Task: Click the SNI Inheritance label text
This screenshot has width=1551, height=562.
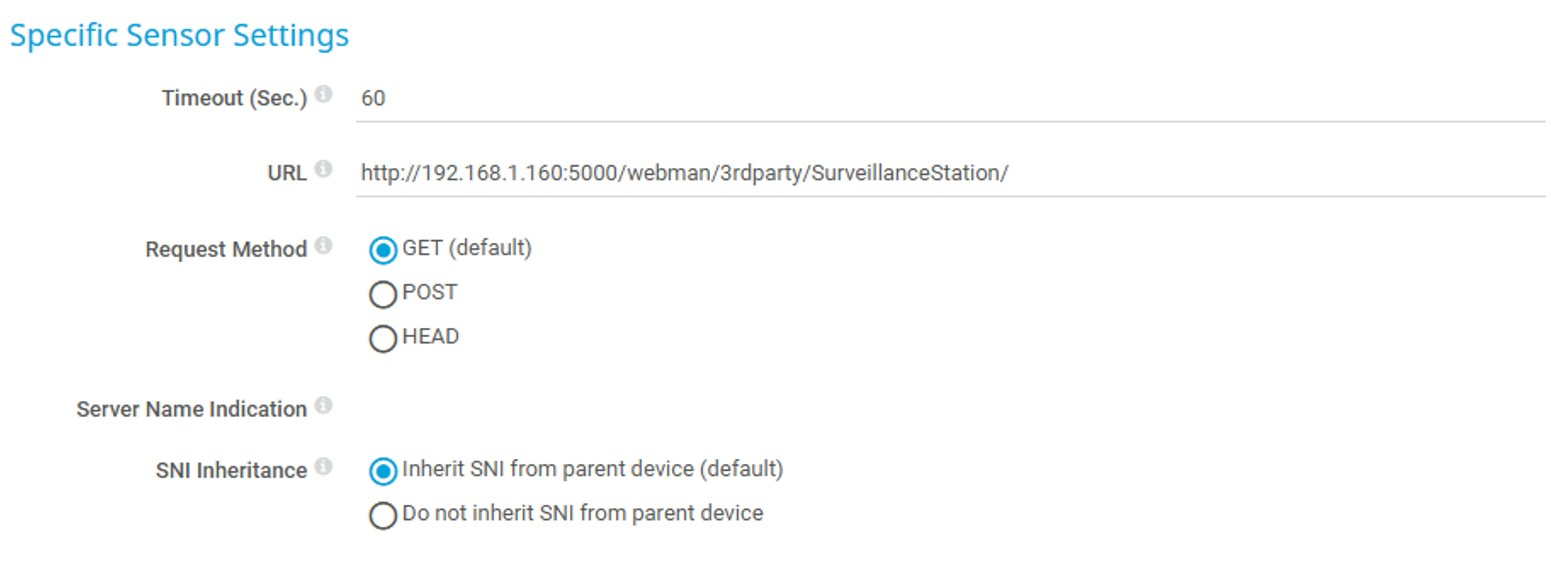Action: (x=231, y=471)
